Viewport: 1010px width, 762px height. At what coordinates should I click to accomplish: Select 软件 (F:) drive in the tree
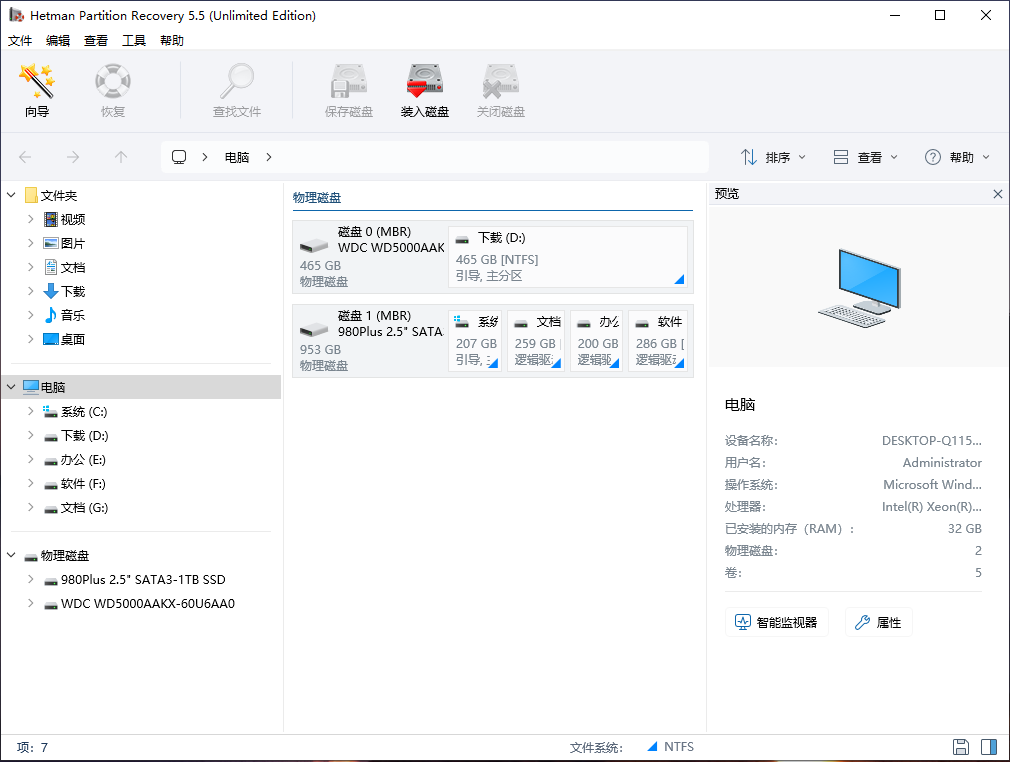pyautogui.click(x=75, y=484)
